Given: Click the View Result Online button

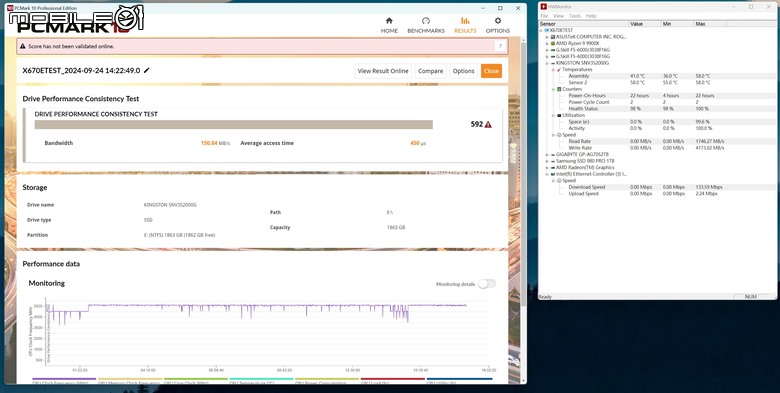Looking at the screenshot, I should [x=383, y=71].
